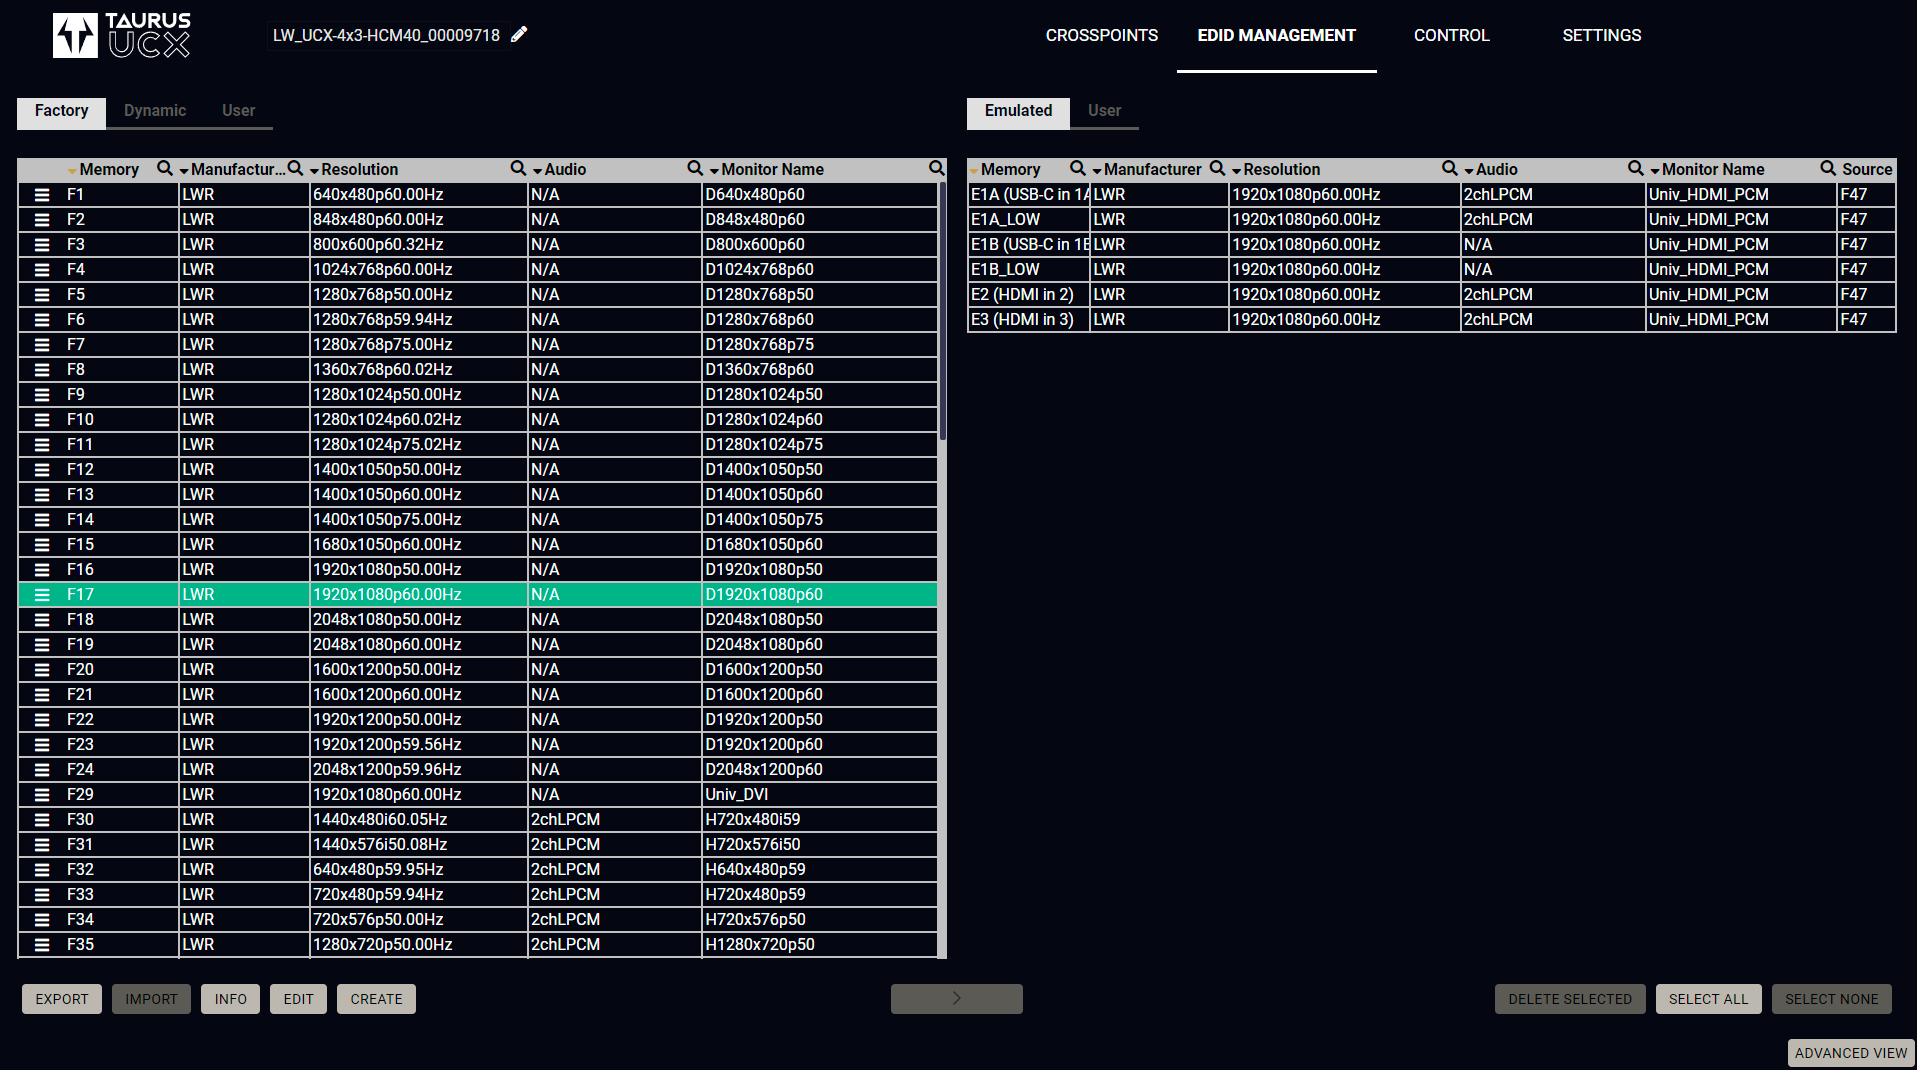Click the Factory list vertical scrollbar
1917x1077 pixels.
click(x=942, y=312)
